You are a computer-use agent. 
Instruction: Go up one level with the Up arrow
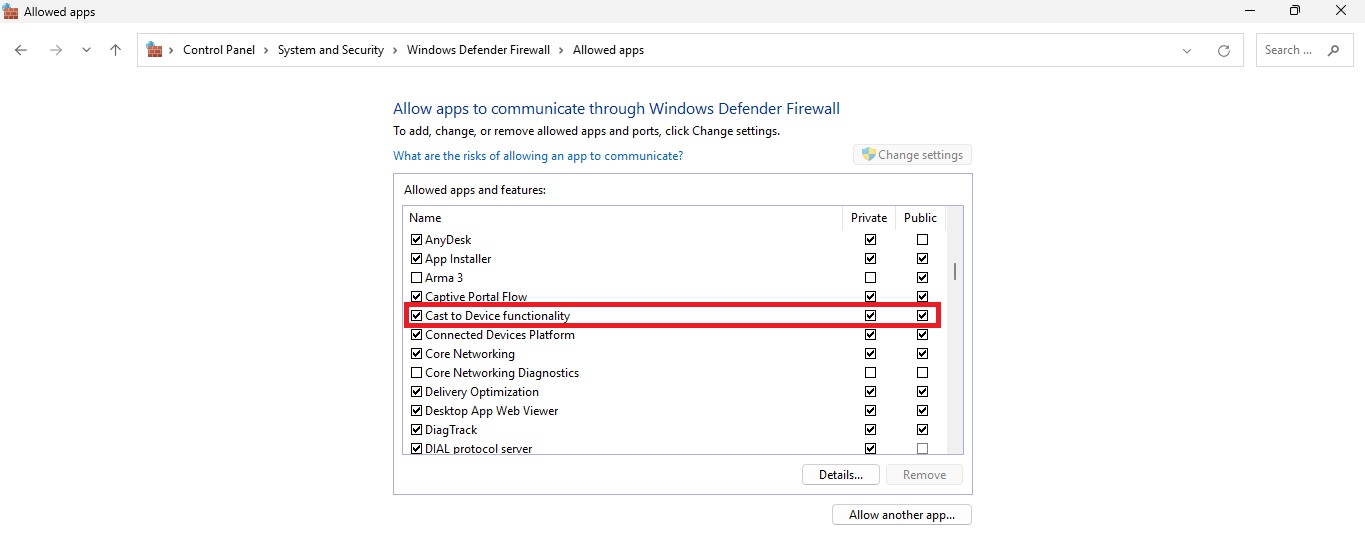pyautogui.click(x=116, y=50)
